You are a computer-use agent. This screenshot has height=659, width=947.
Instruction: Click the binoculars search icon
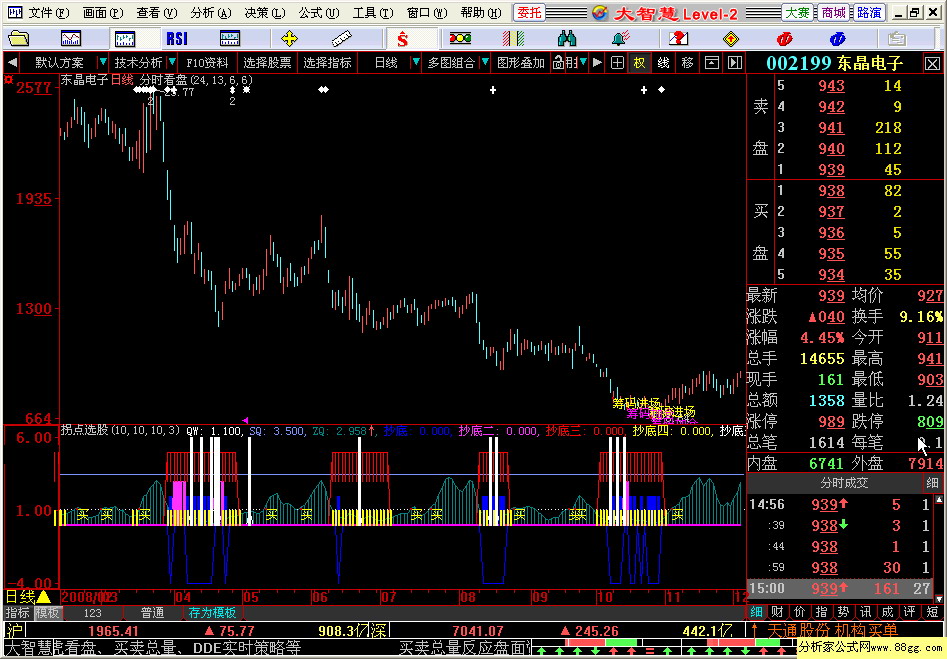[x=567, y=39]
